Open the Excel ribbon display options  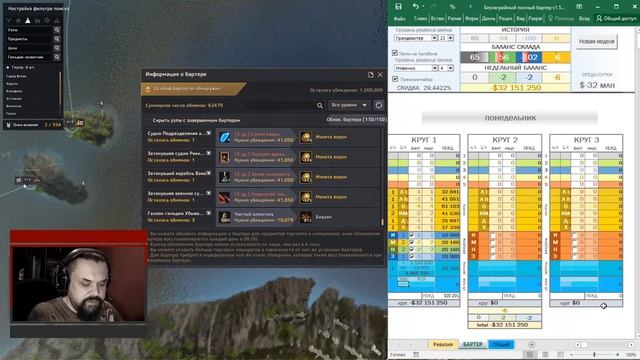click(579, 7)
